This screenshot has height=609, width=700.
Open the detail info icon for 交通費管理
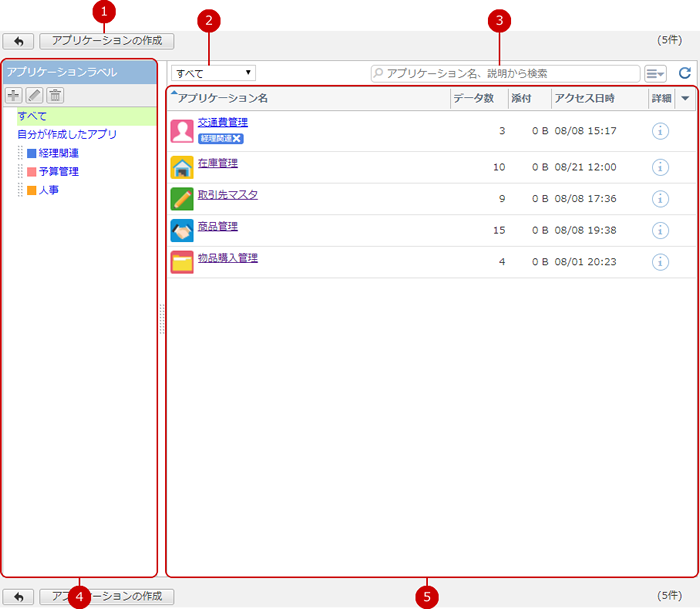pos(660,131)
